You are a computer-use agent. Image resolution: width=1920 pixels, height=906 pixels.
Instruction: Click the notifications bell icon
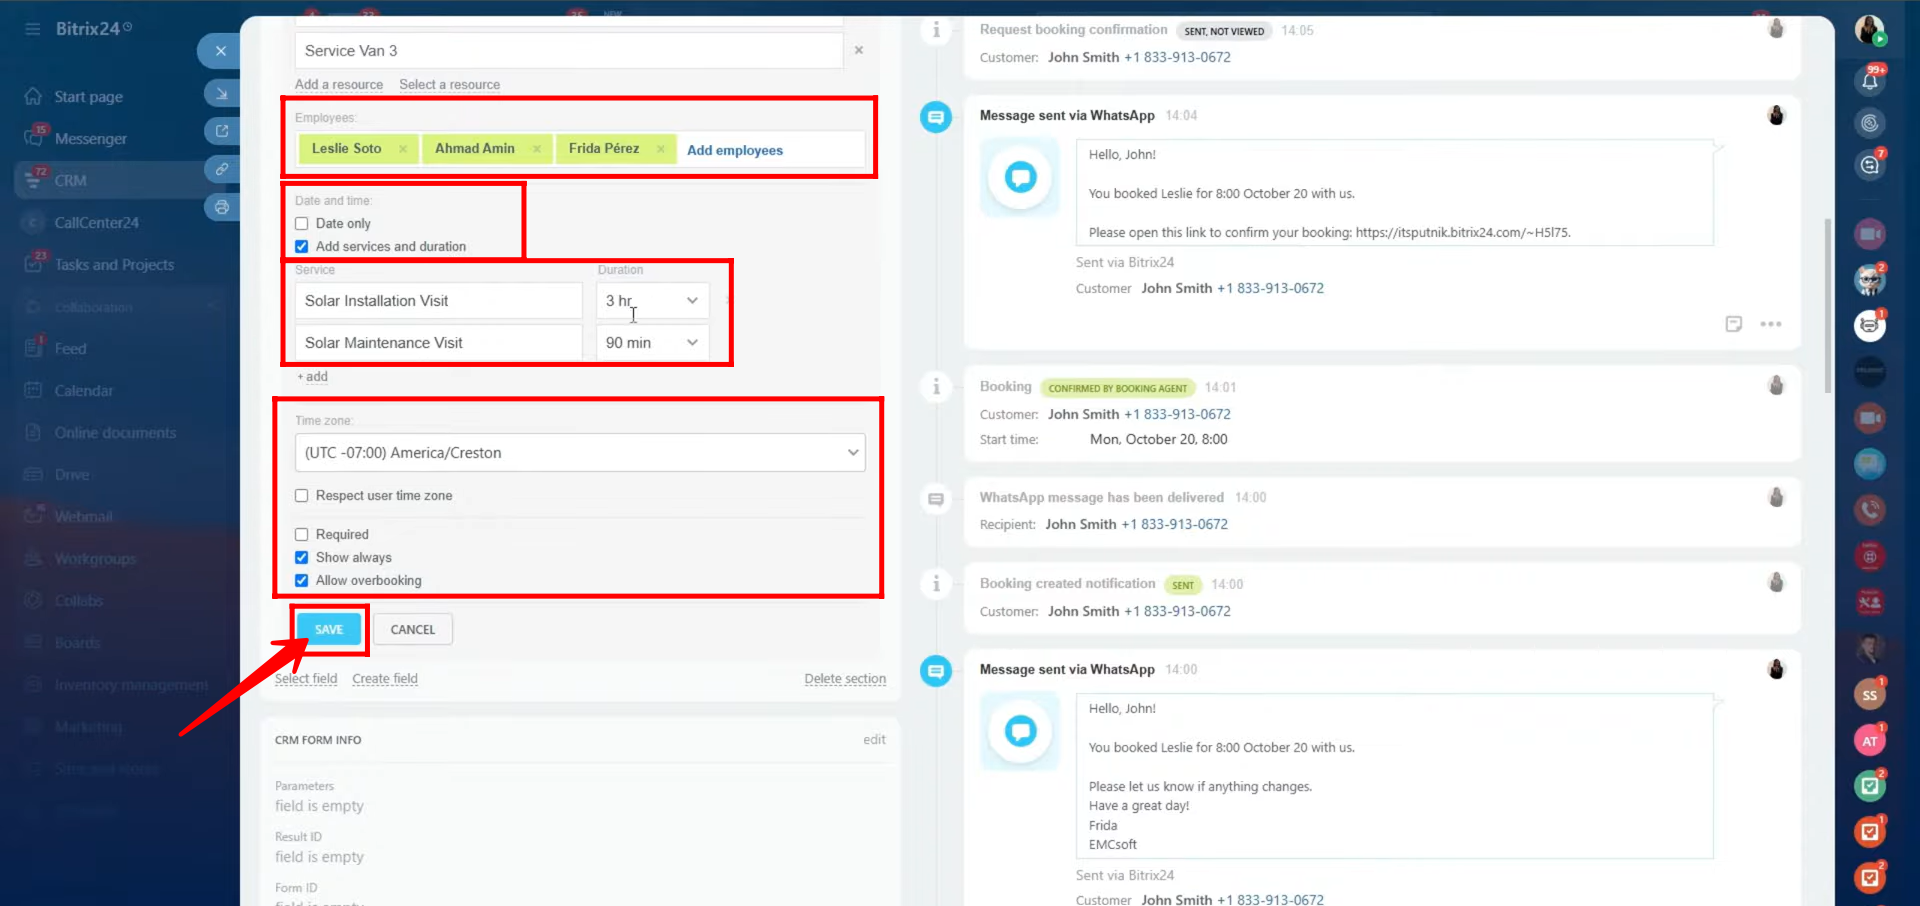tap(1869, 81)
